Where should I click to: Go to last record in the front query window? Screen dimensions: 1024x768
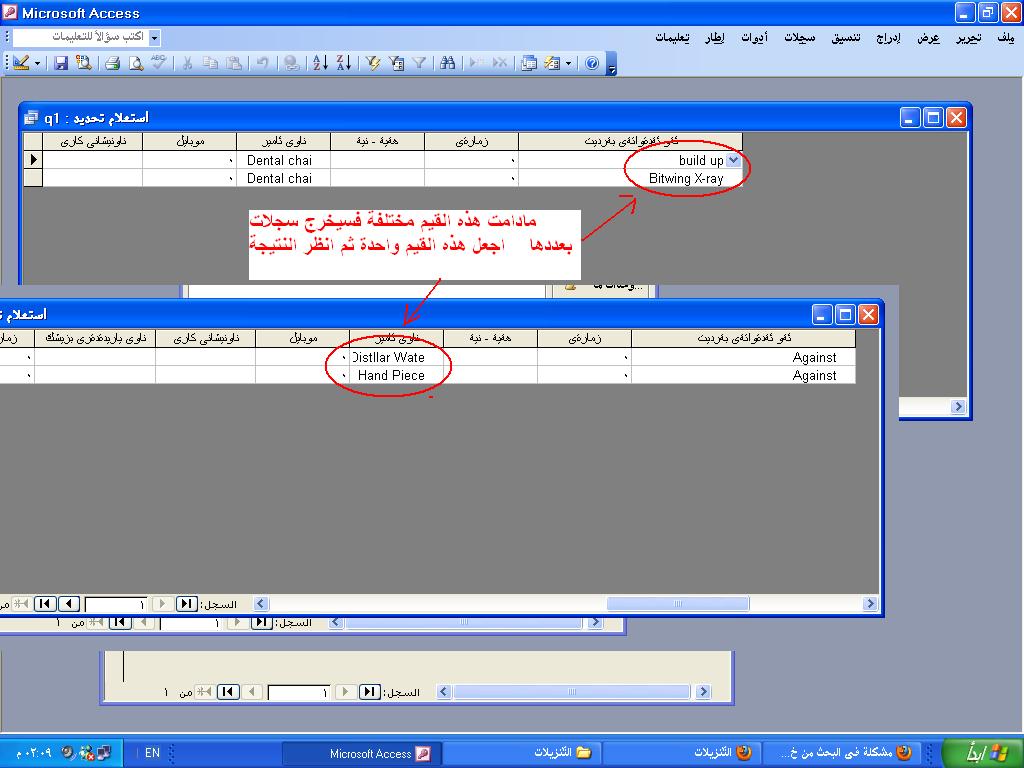pos(45,604)
